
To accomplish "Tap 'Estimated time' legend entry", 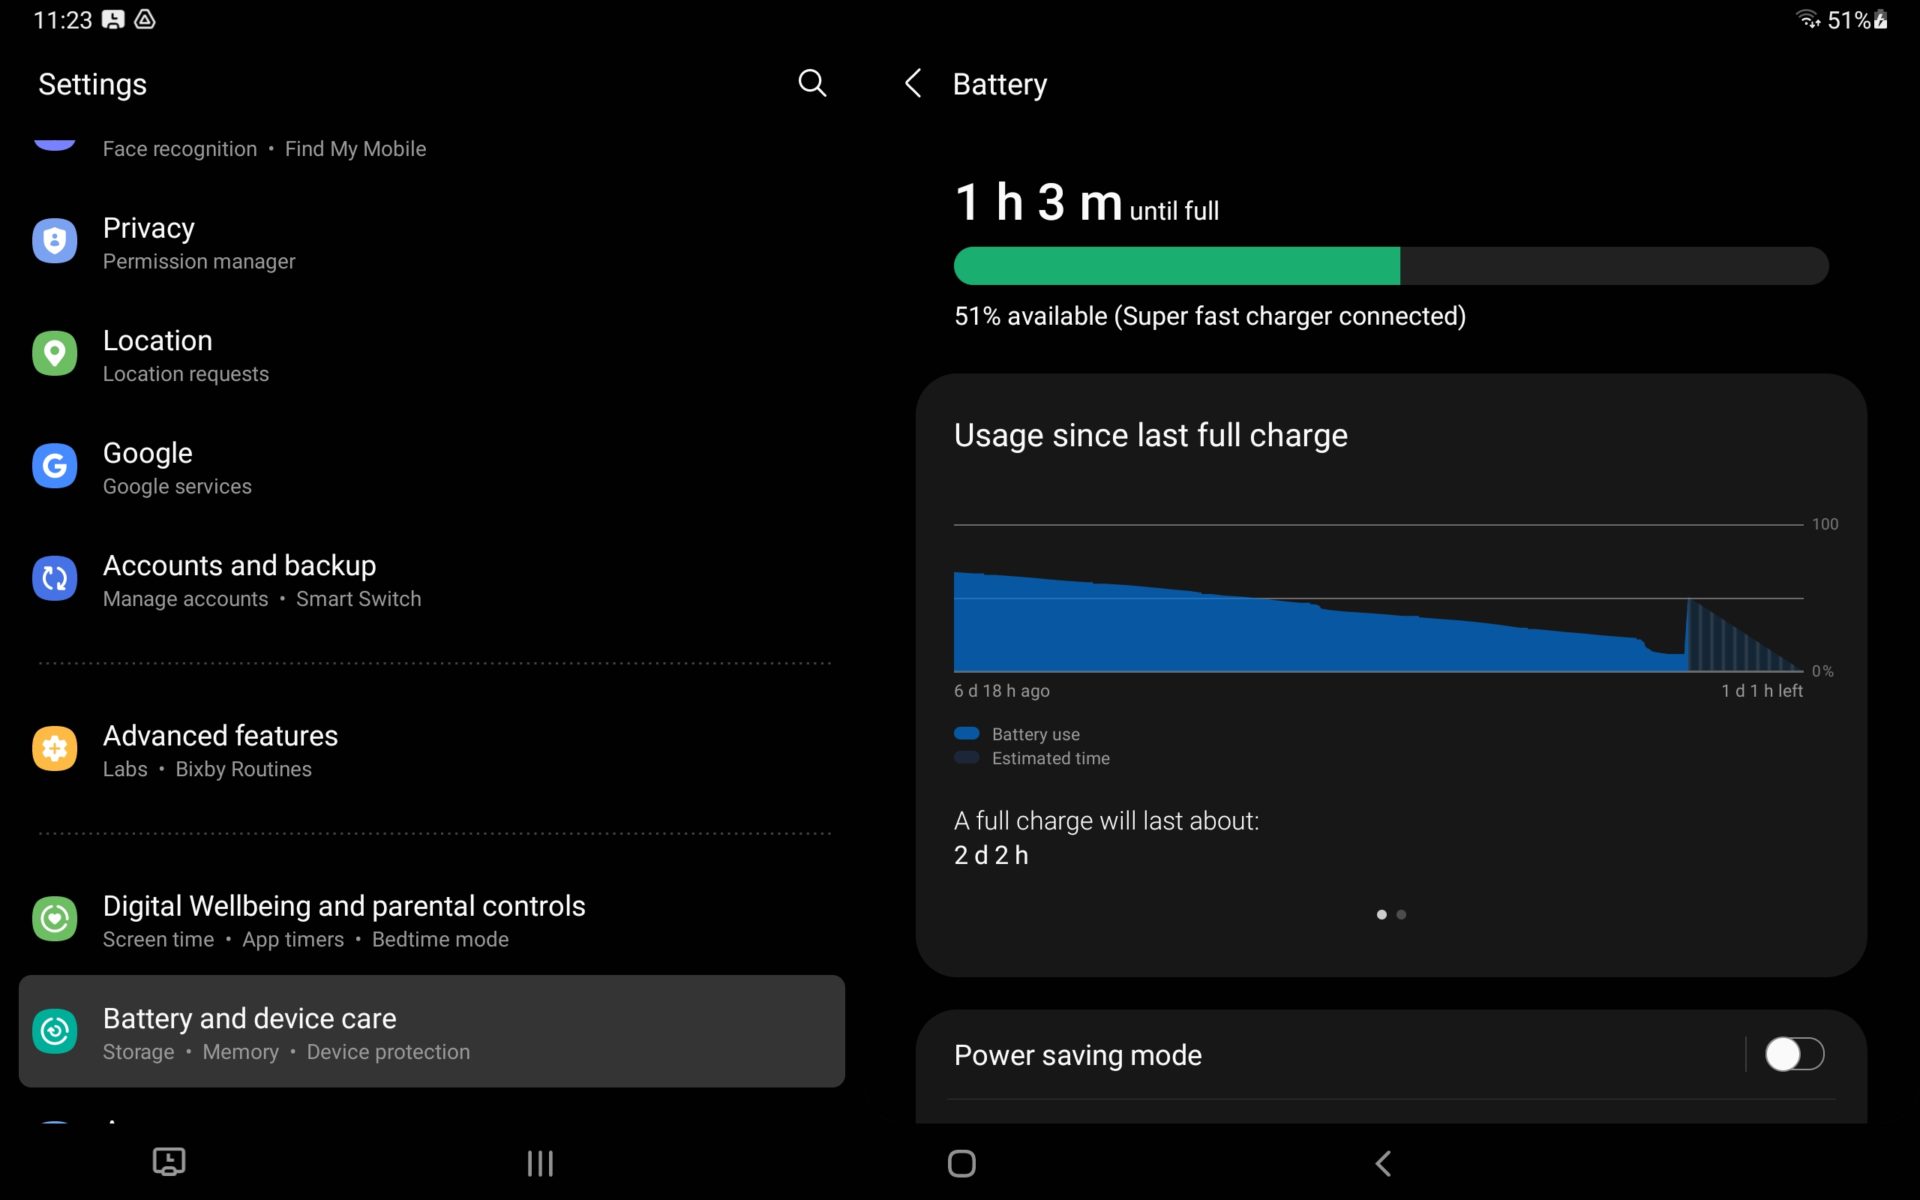I will point(1032,758).
